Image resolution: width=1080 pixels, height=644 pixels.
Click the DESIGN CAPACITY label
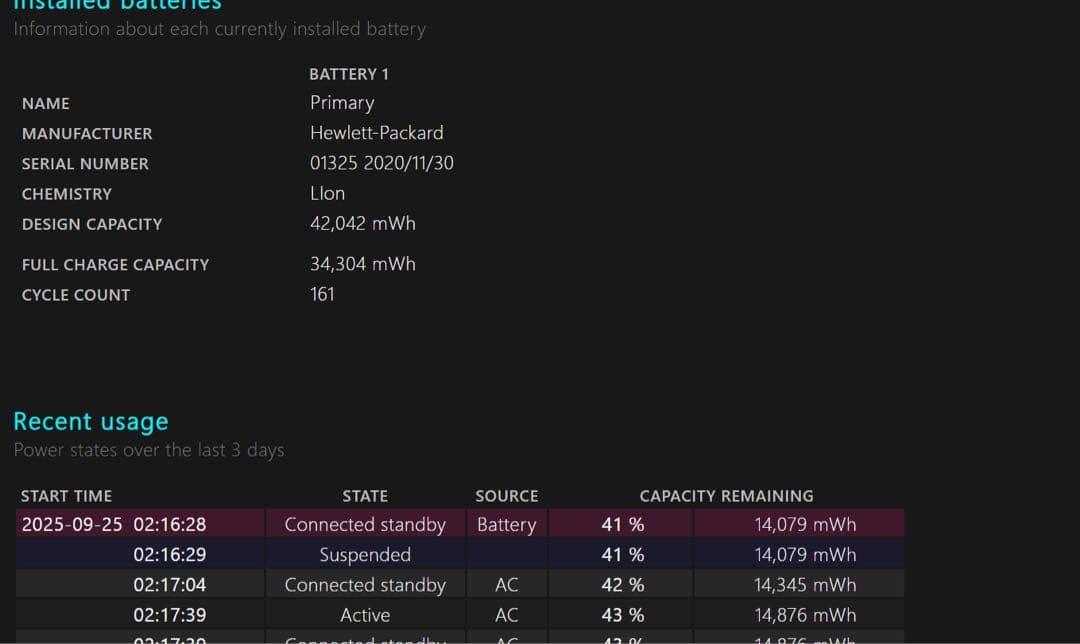point(92,224)
